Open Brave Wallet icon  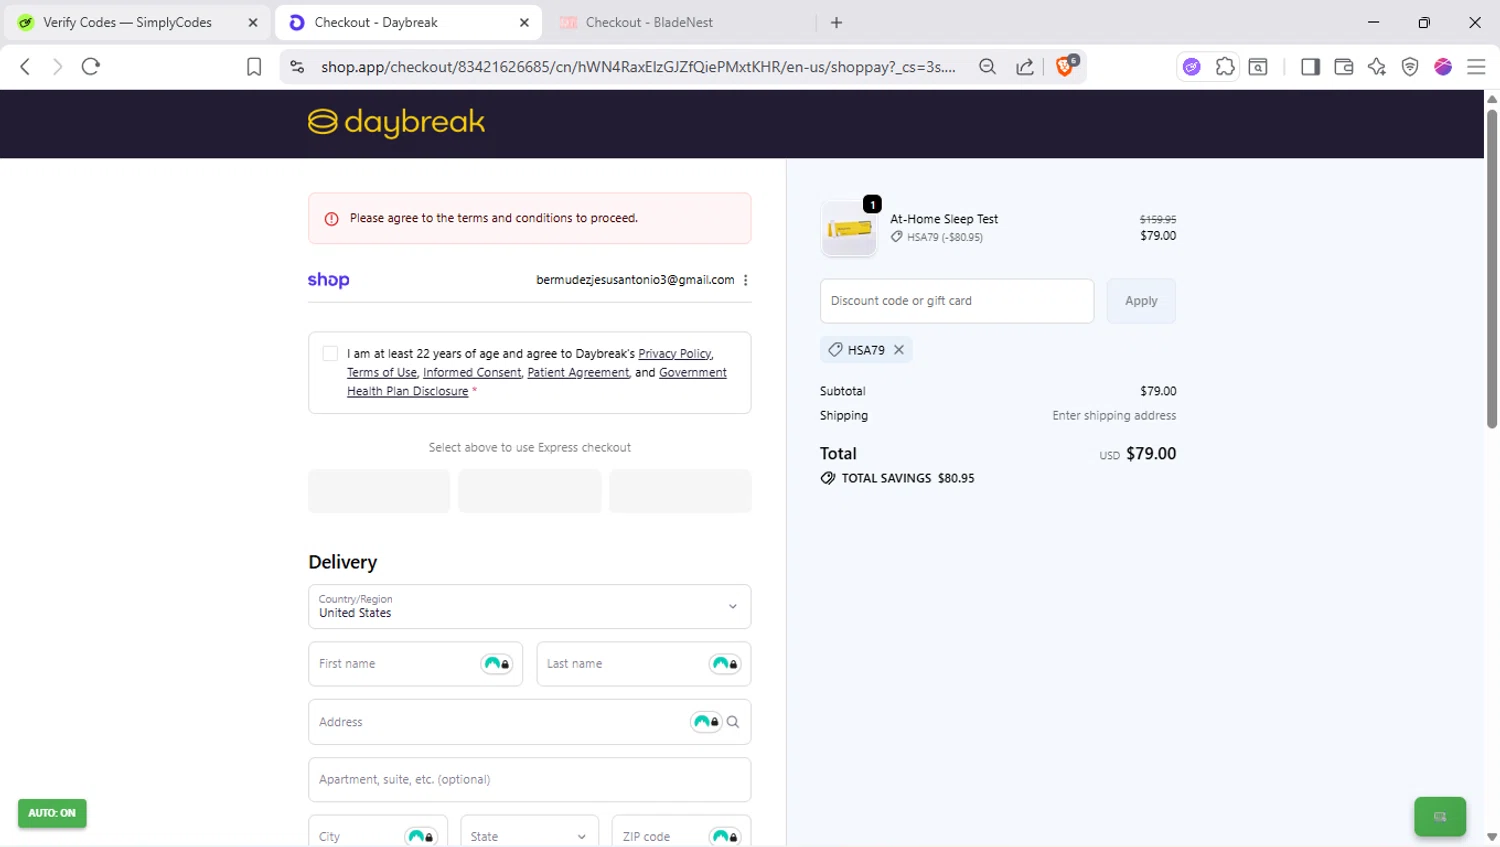(x=1344, y=67)
